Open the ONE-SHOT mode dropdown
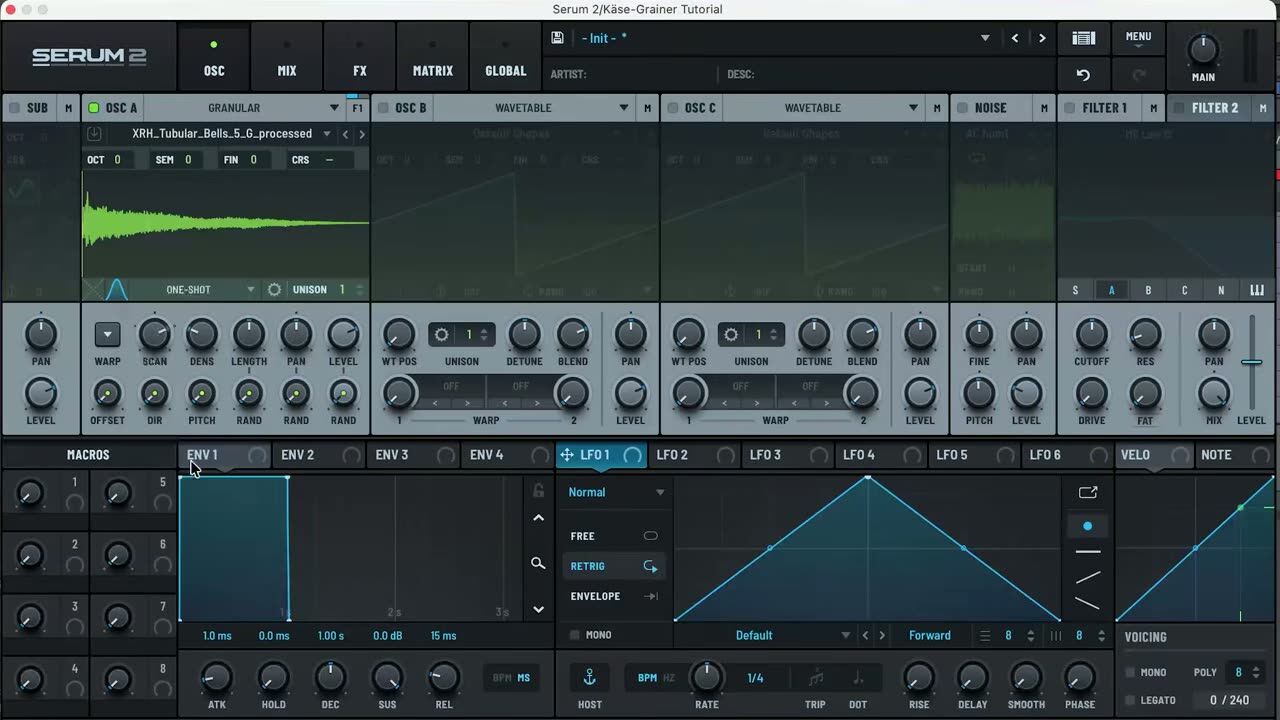 coord(196,290)
